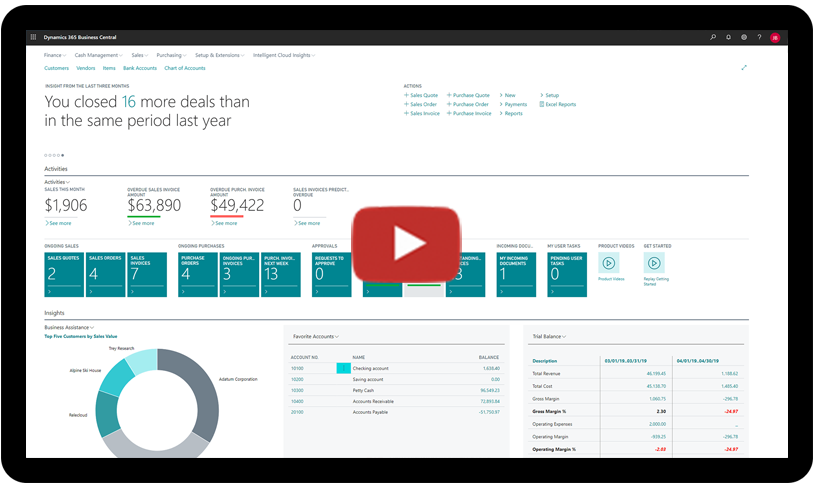Viewport: 813px width, 487px height.
Task: Click the red YouTube play button
Action: [406, 243]
